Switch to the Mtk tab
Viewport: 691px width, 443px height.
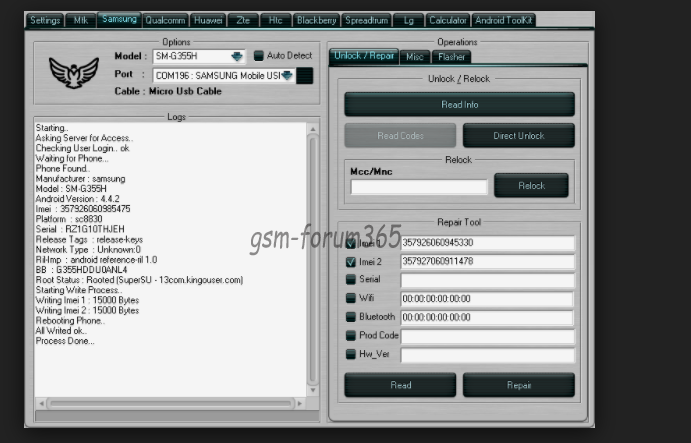coord(81,20)
